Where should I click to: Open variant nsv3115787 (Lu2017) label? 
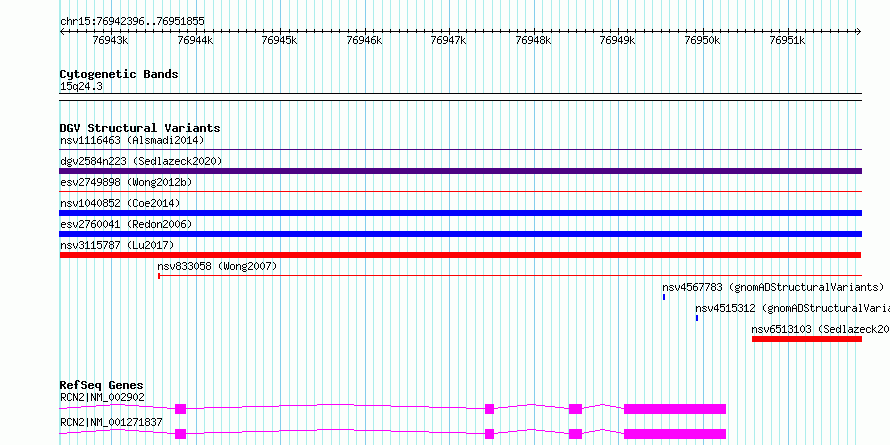click(x=117, y=245)
